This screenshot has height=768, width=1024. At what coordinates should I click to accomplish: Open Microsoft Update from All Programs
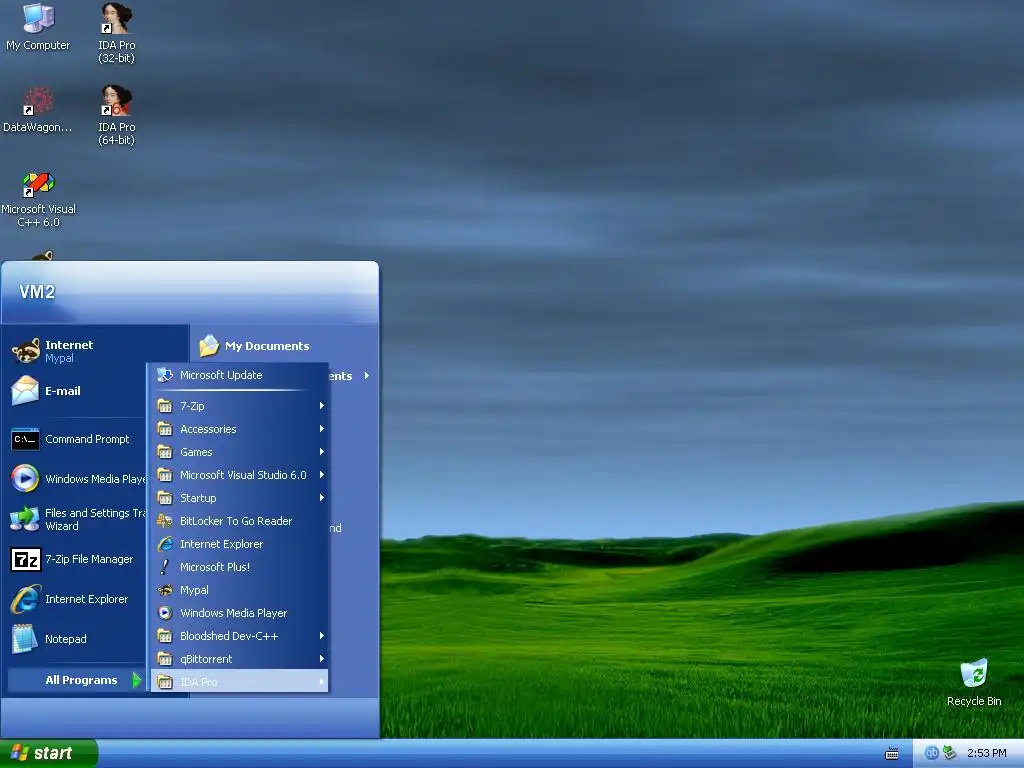pyautogui.click(x=239, y=375)
